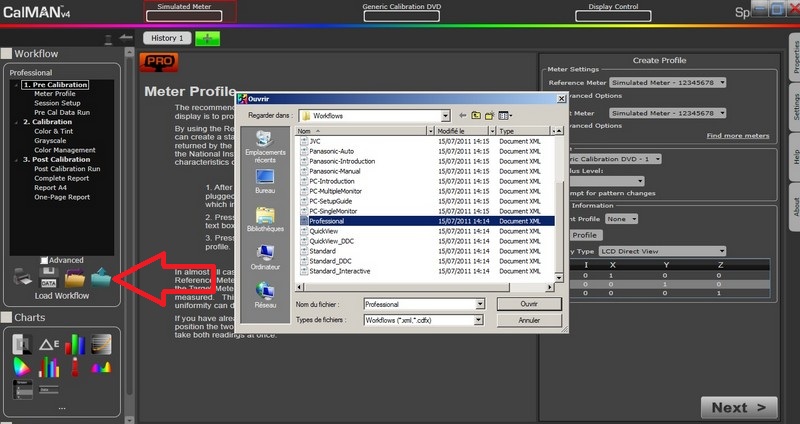
Task: Select Bureau in the dialog sidebar
Action: click(265, 182)
